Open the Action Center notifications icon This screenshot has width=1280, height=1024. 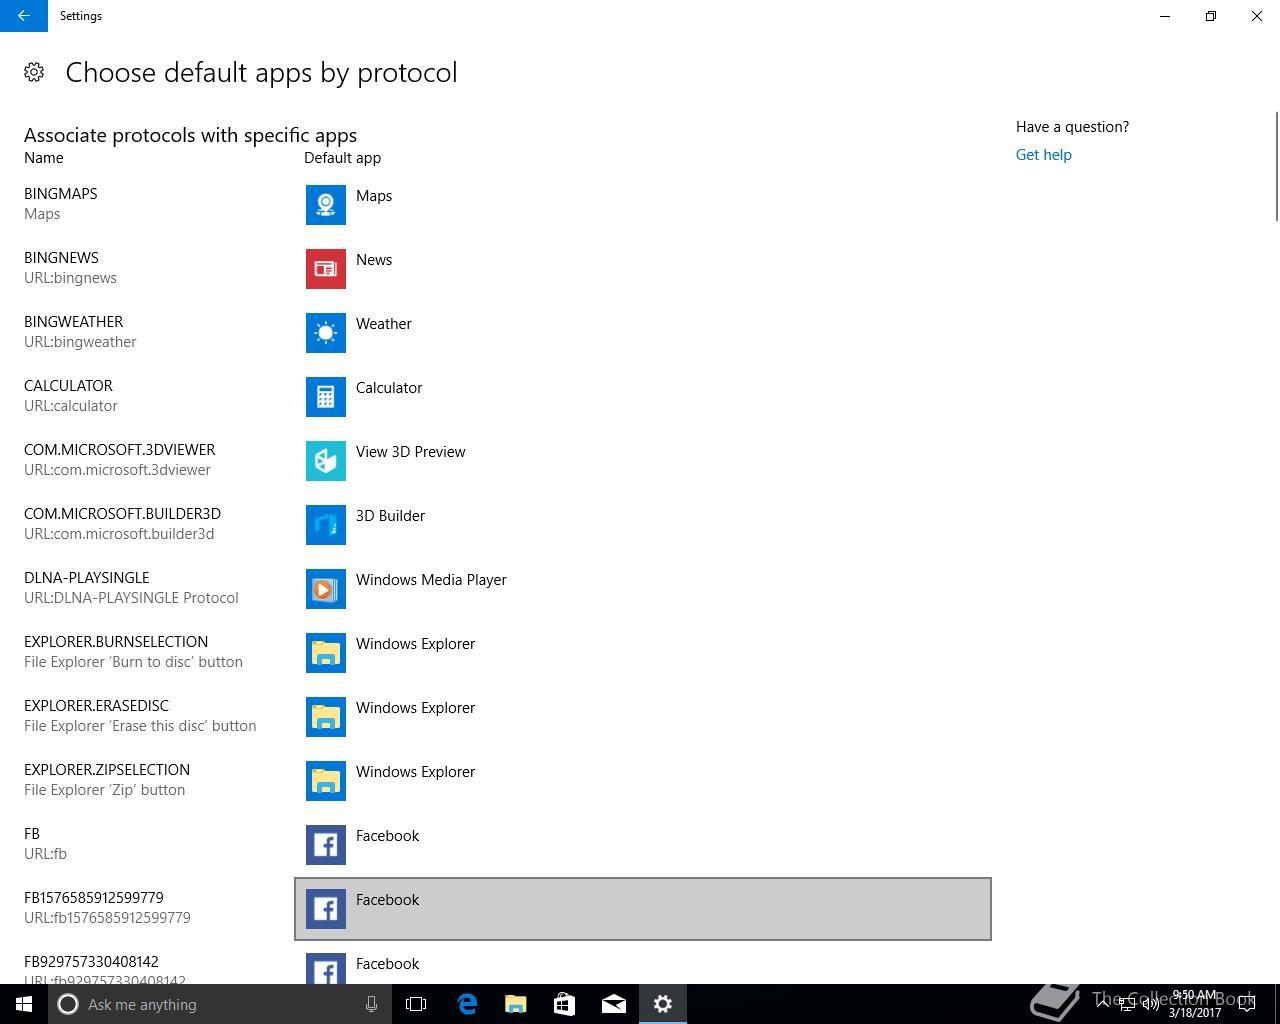(x=1246, y=1004)
